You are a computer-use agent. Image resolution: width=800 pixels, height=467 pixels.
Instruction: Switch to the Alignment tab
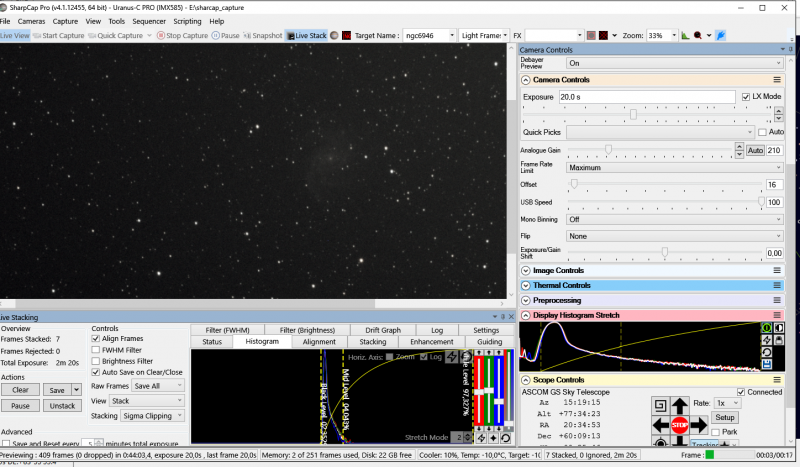pos(319,341)
